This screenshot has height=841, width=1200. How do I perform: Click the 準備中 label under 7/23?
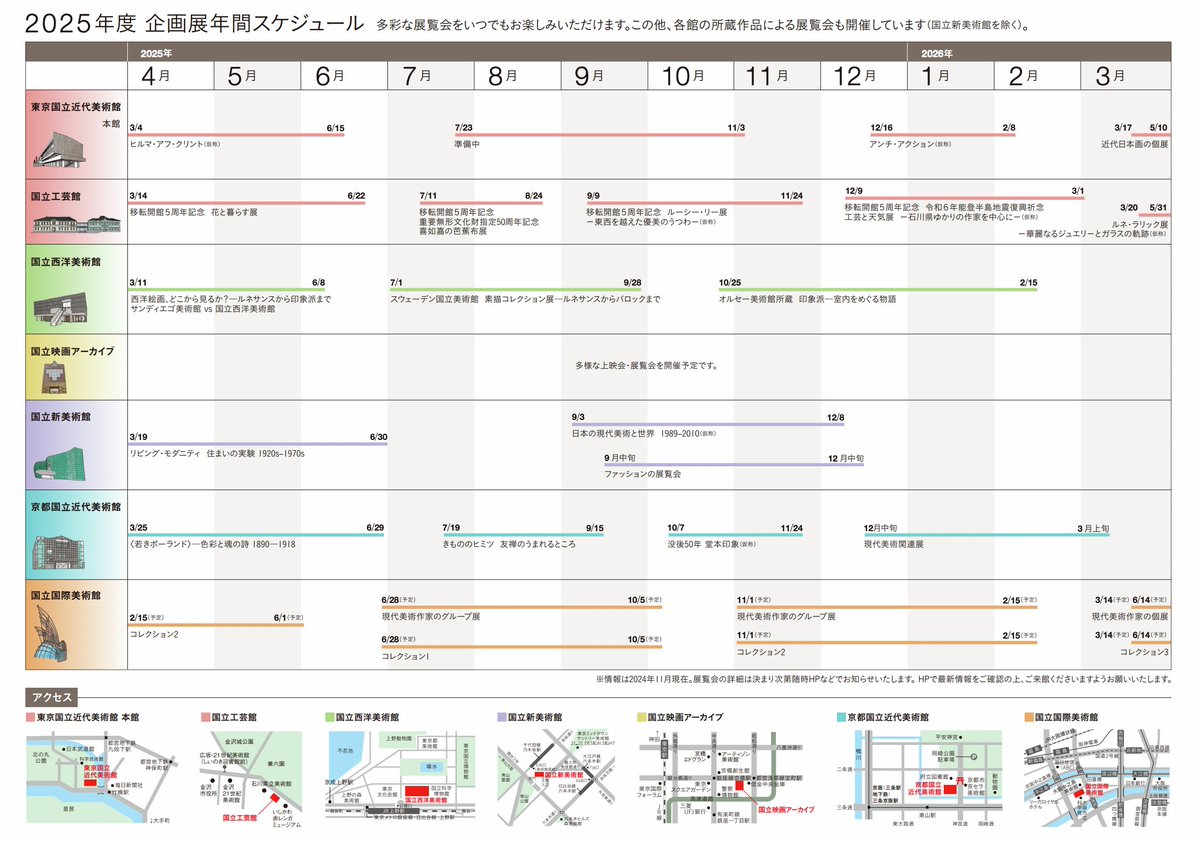[x=468, y=144]
